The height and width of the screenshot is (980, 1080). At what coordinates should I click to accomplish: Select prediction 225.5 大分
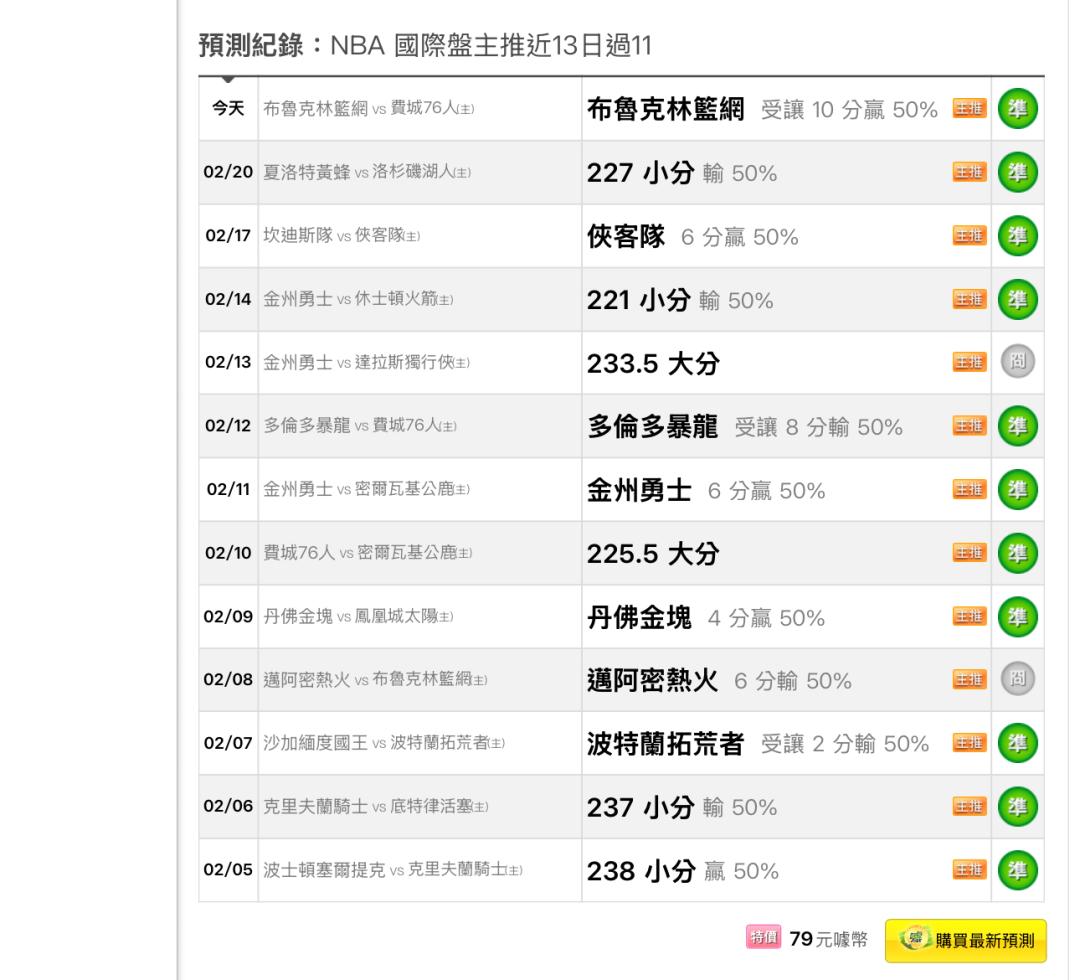(x=653, y=554)
